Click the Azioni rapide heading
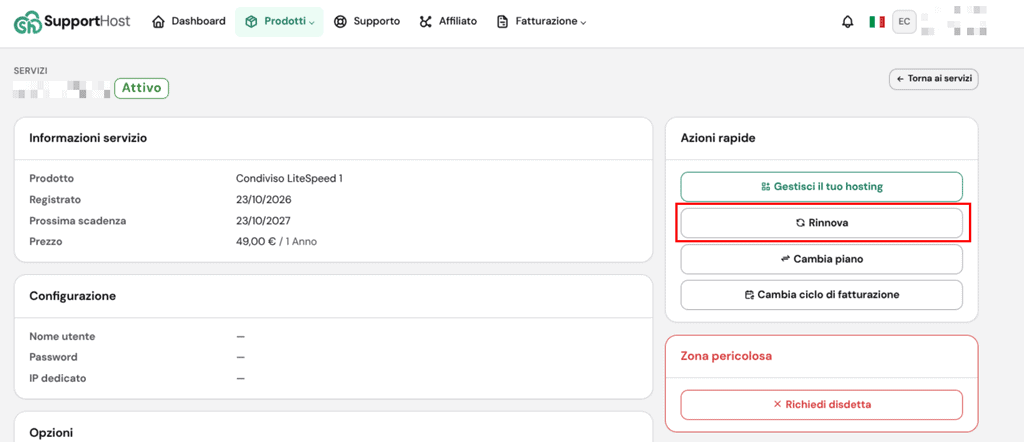The width and height of the screenshot is (1024, 442). click(x=718, y=138)
